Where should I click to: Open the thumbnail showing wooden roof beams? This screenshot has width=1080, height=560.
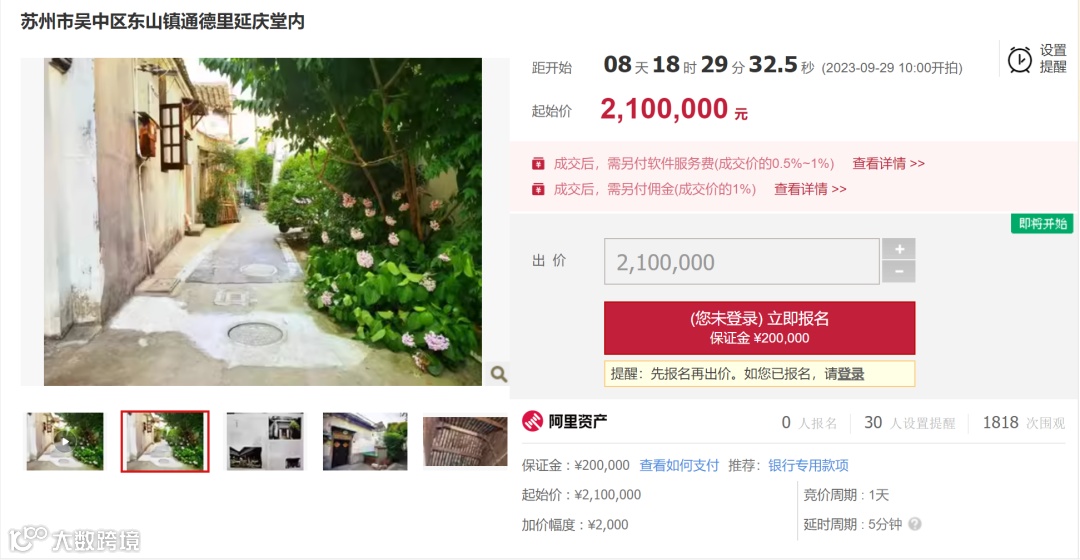[465, 442]
